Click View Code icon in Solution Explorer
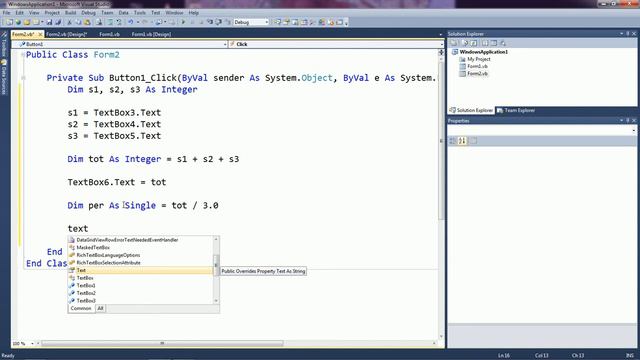 [485, 43]
